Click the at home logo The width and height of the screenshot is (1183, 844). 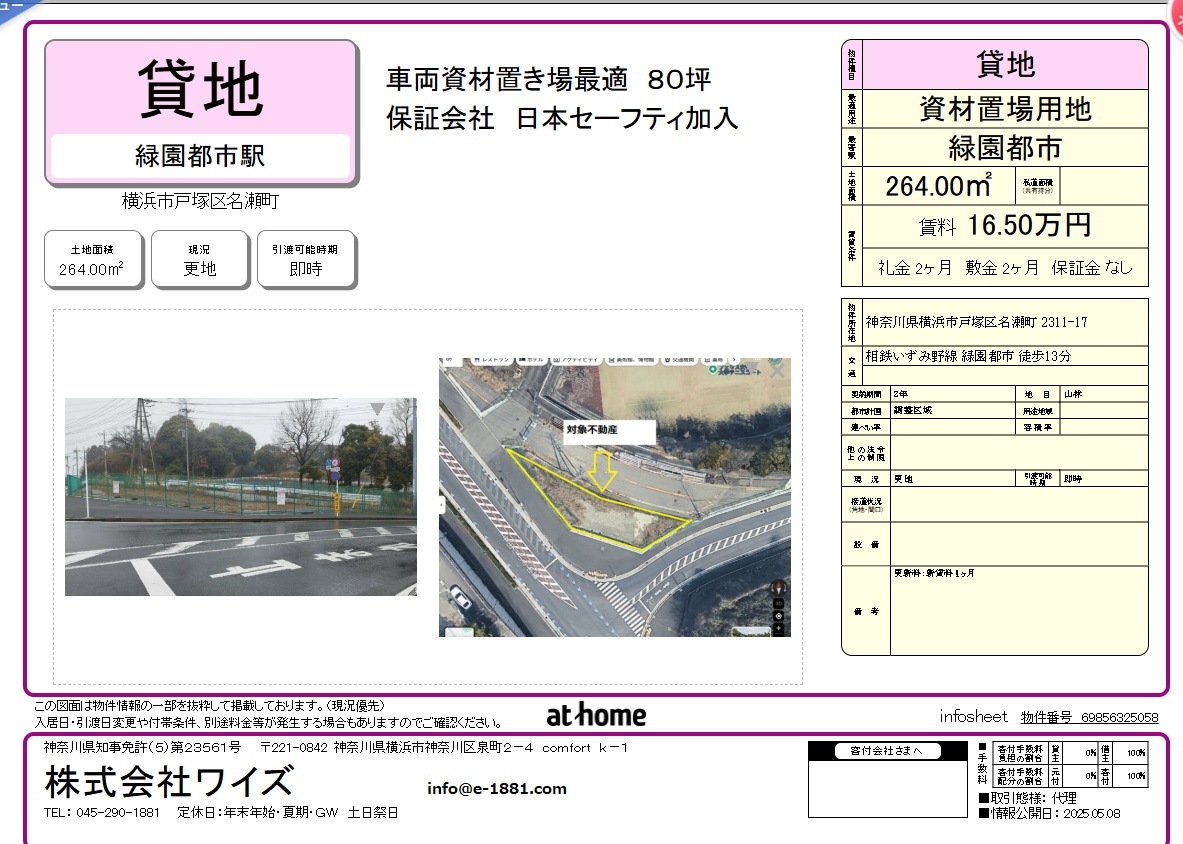coord(596,715)
